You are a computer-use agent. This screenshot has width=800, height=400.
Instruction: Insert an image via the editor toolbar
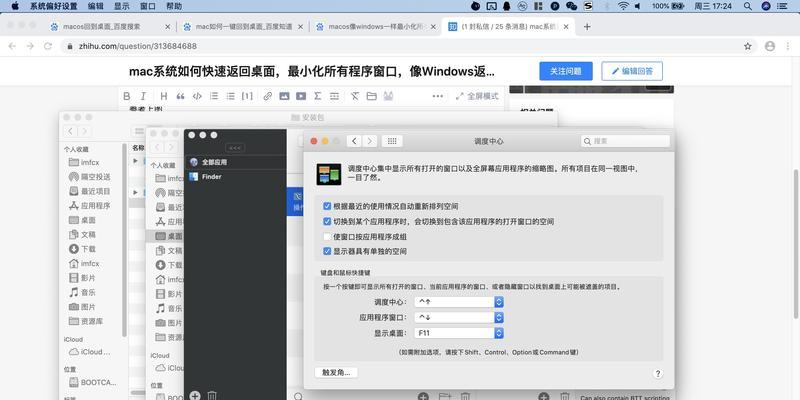(284, 96)
